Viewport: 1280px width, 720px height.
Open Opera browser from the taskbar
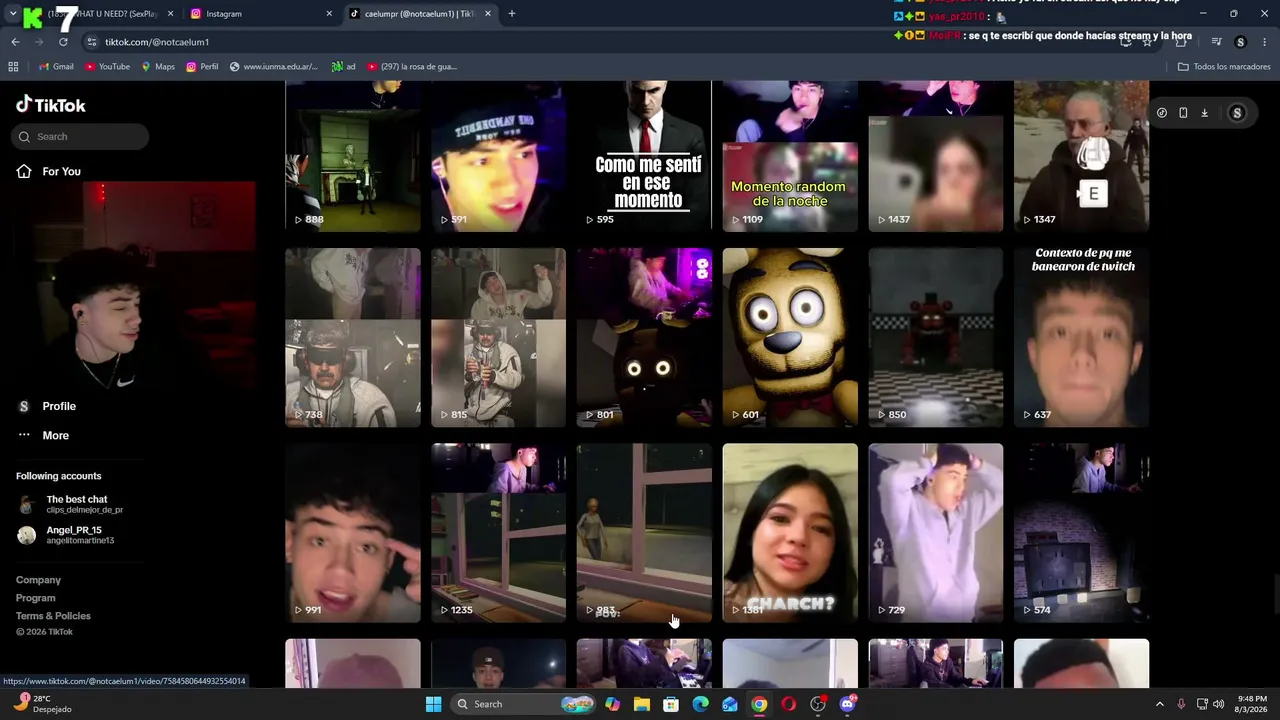[789, 704]
